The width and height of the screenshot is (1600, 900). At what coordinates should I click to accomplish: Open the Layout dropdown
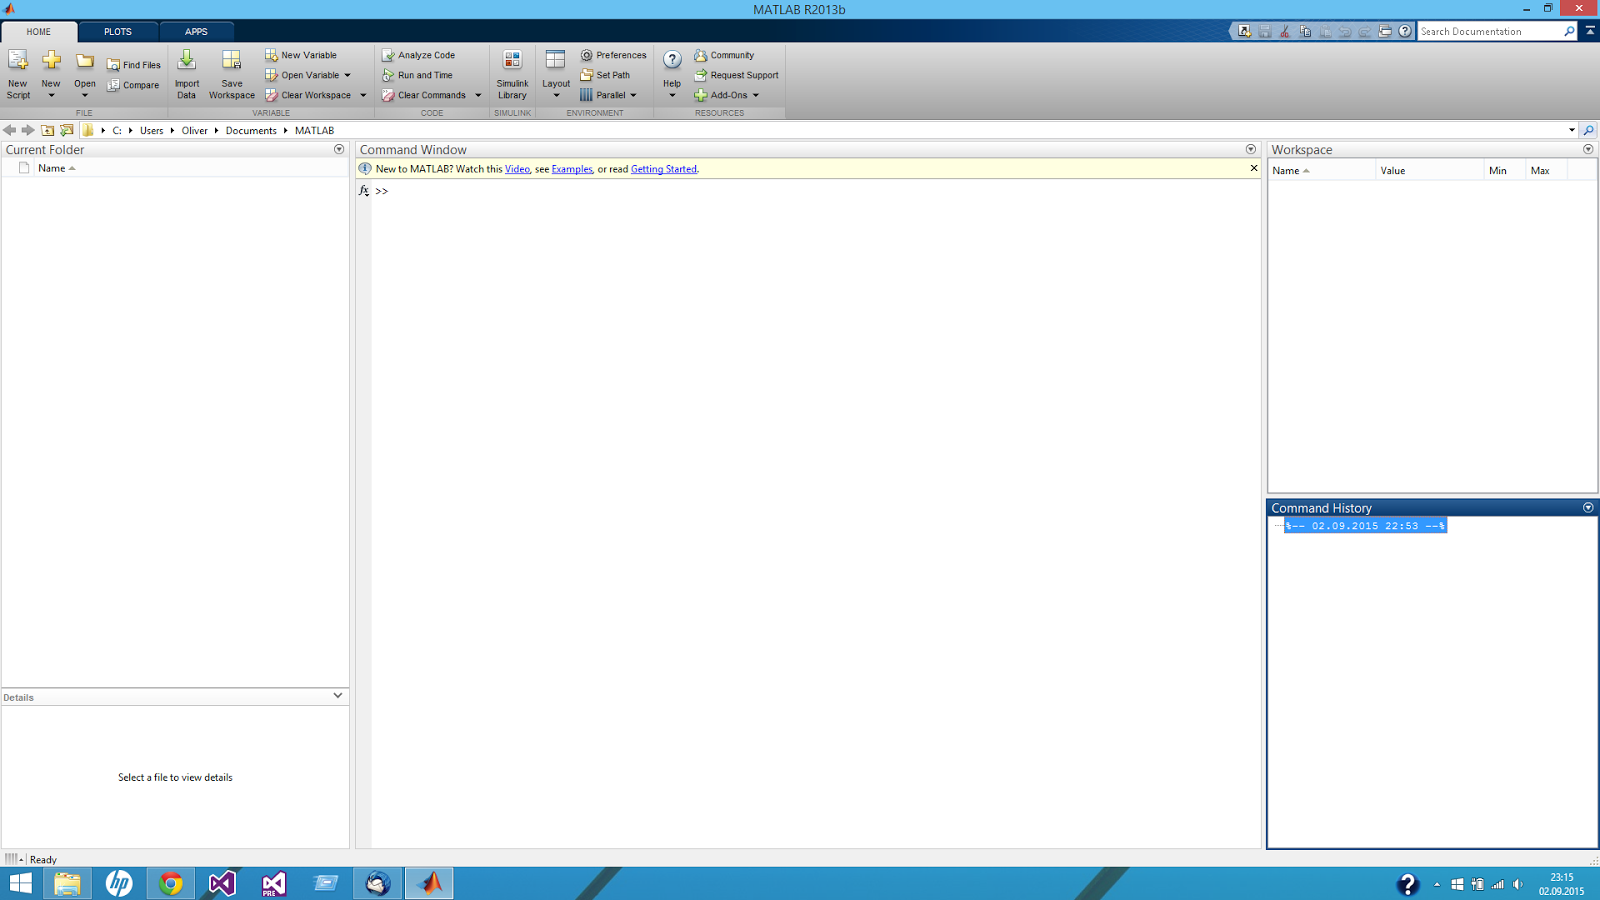[x=556, y=75]
